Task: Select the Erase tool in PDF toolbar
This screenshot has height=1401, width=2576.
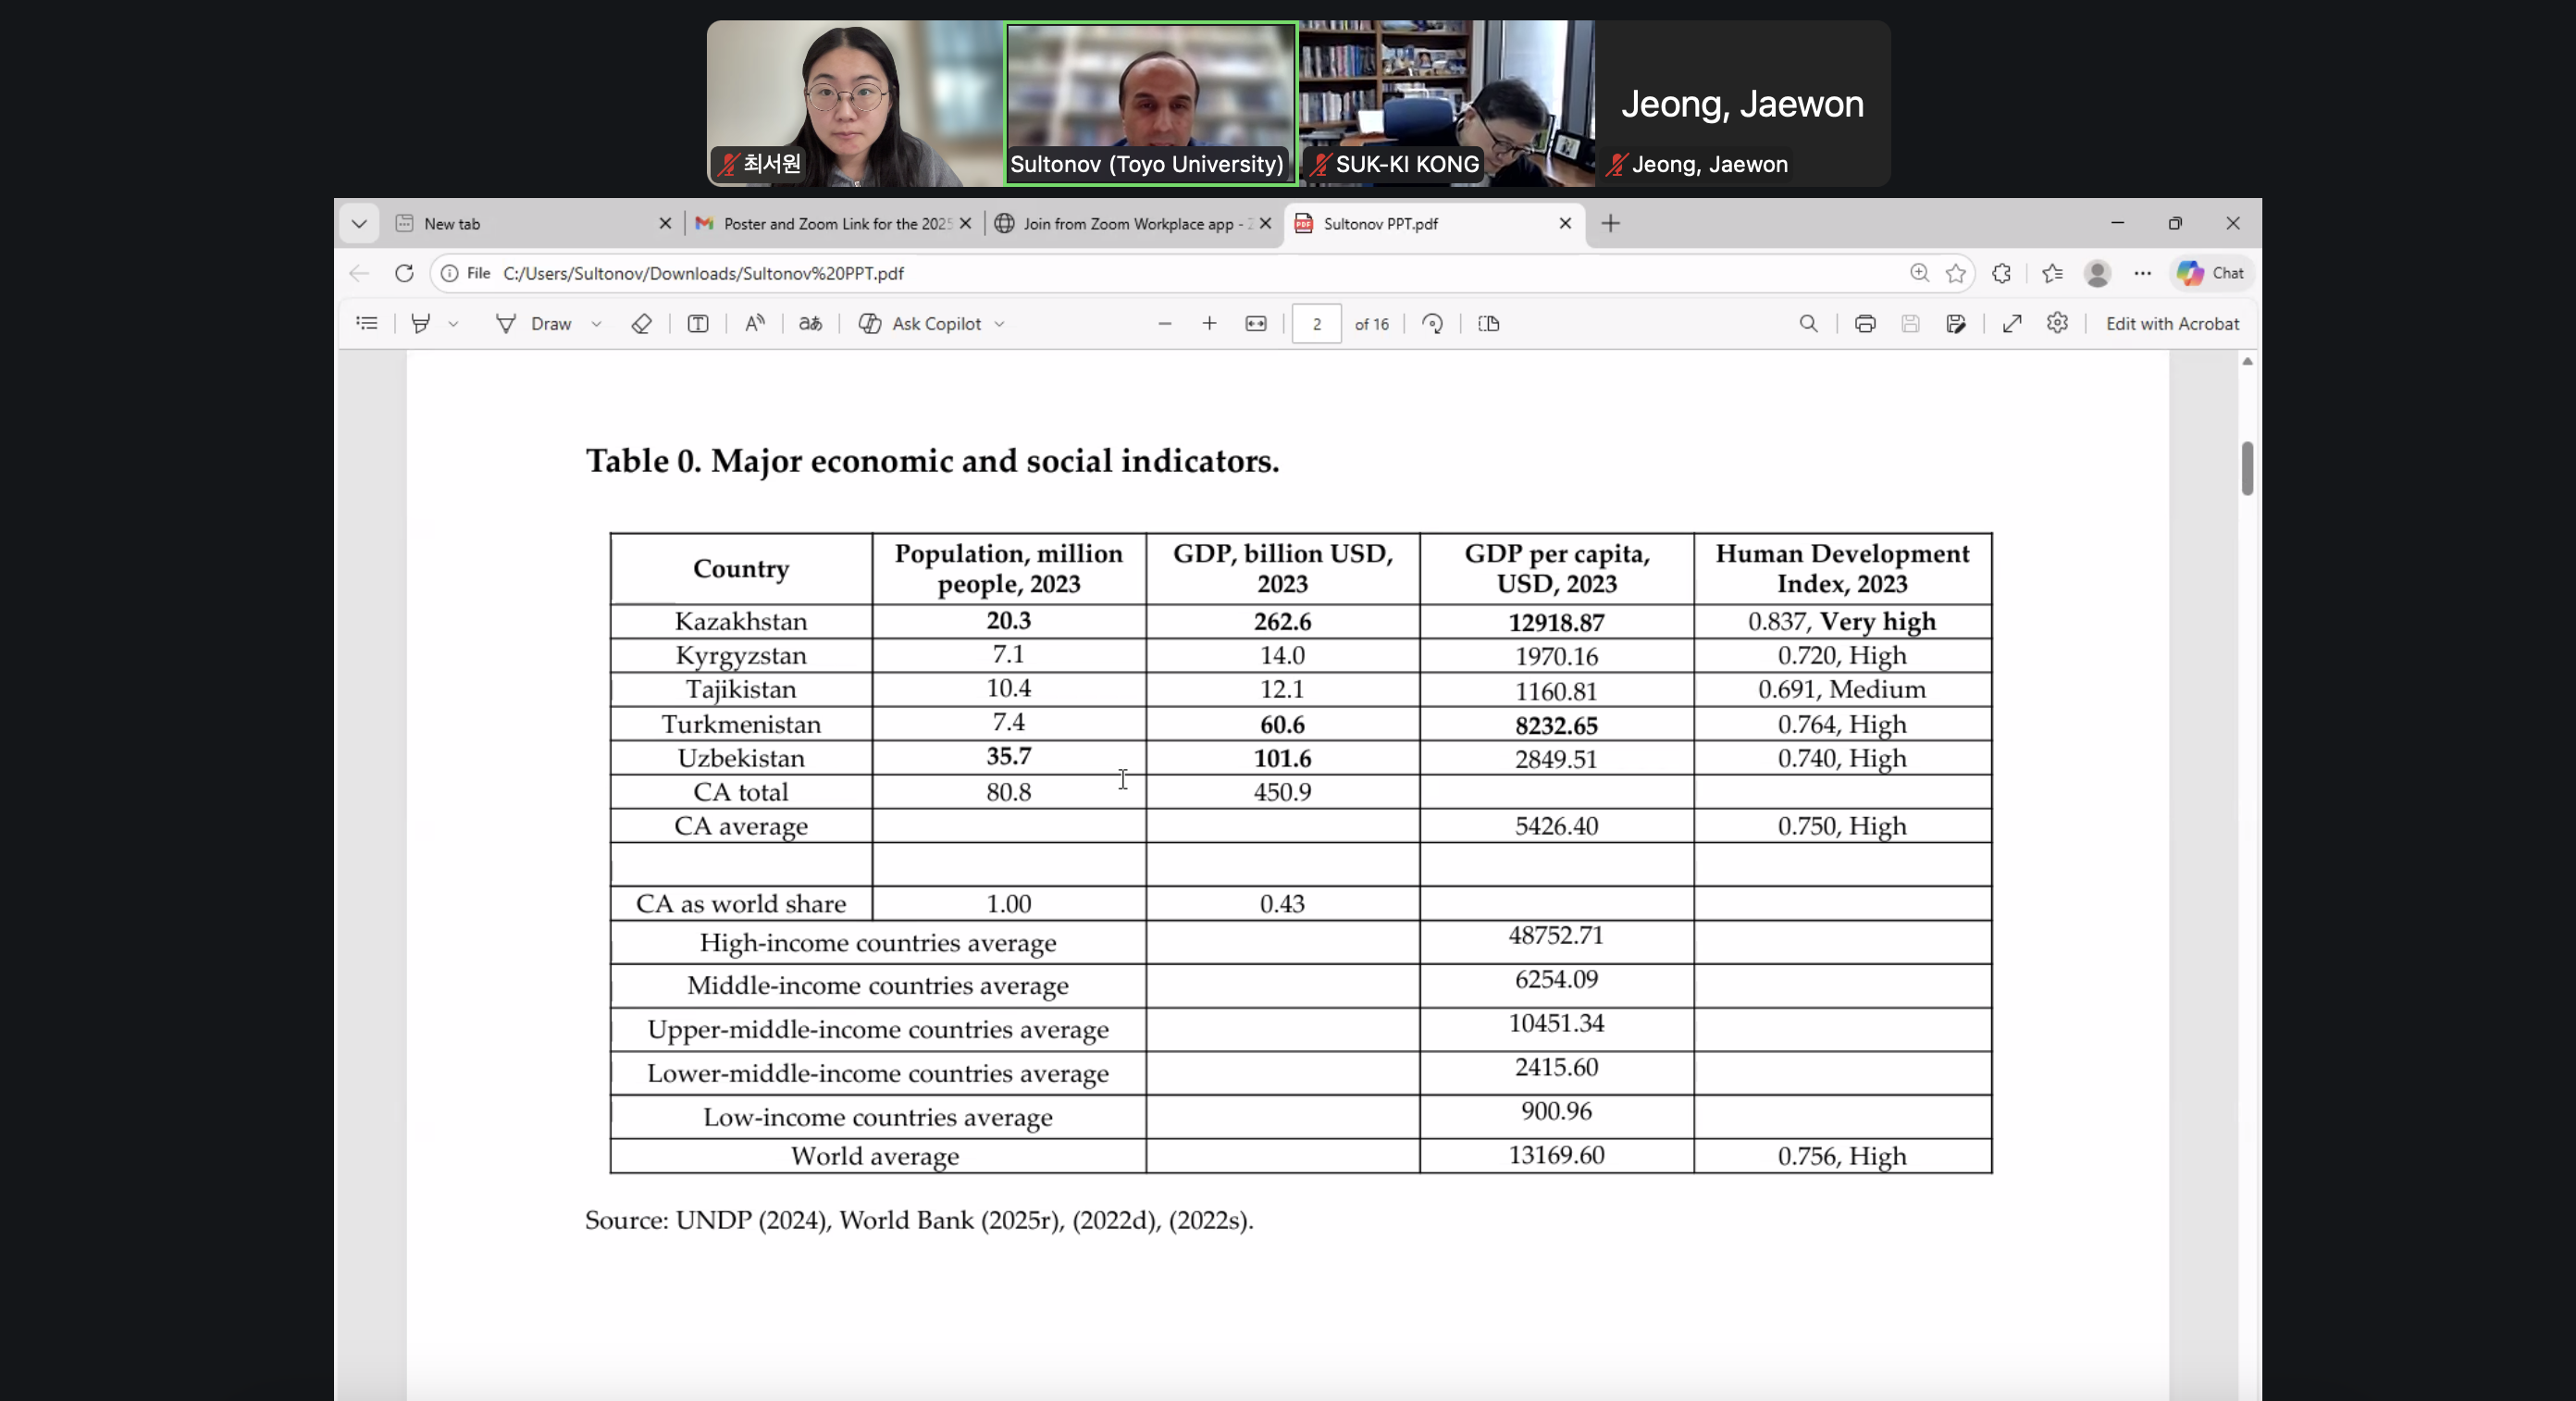Action: [x=642, y=324]
